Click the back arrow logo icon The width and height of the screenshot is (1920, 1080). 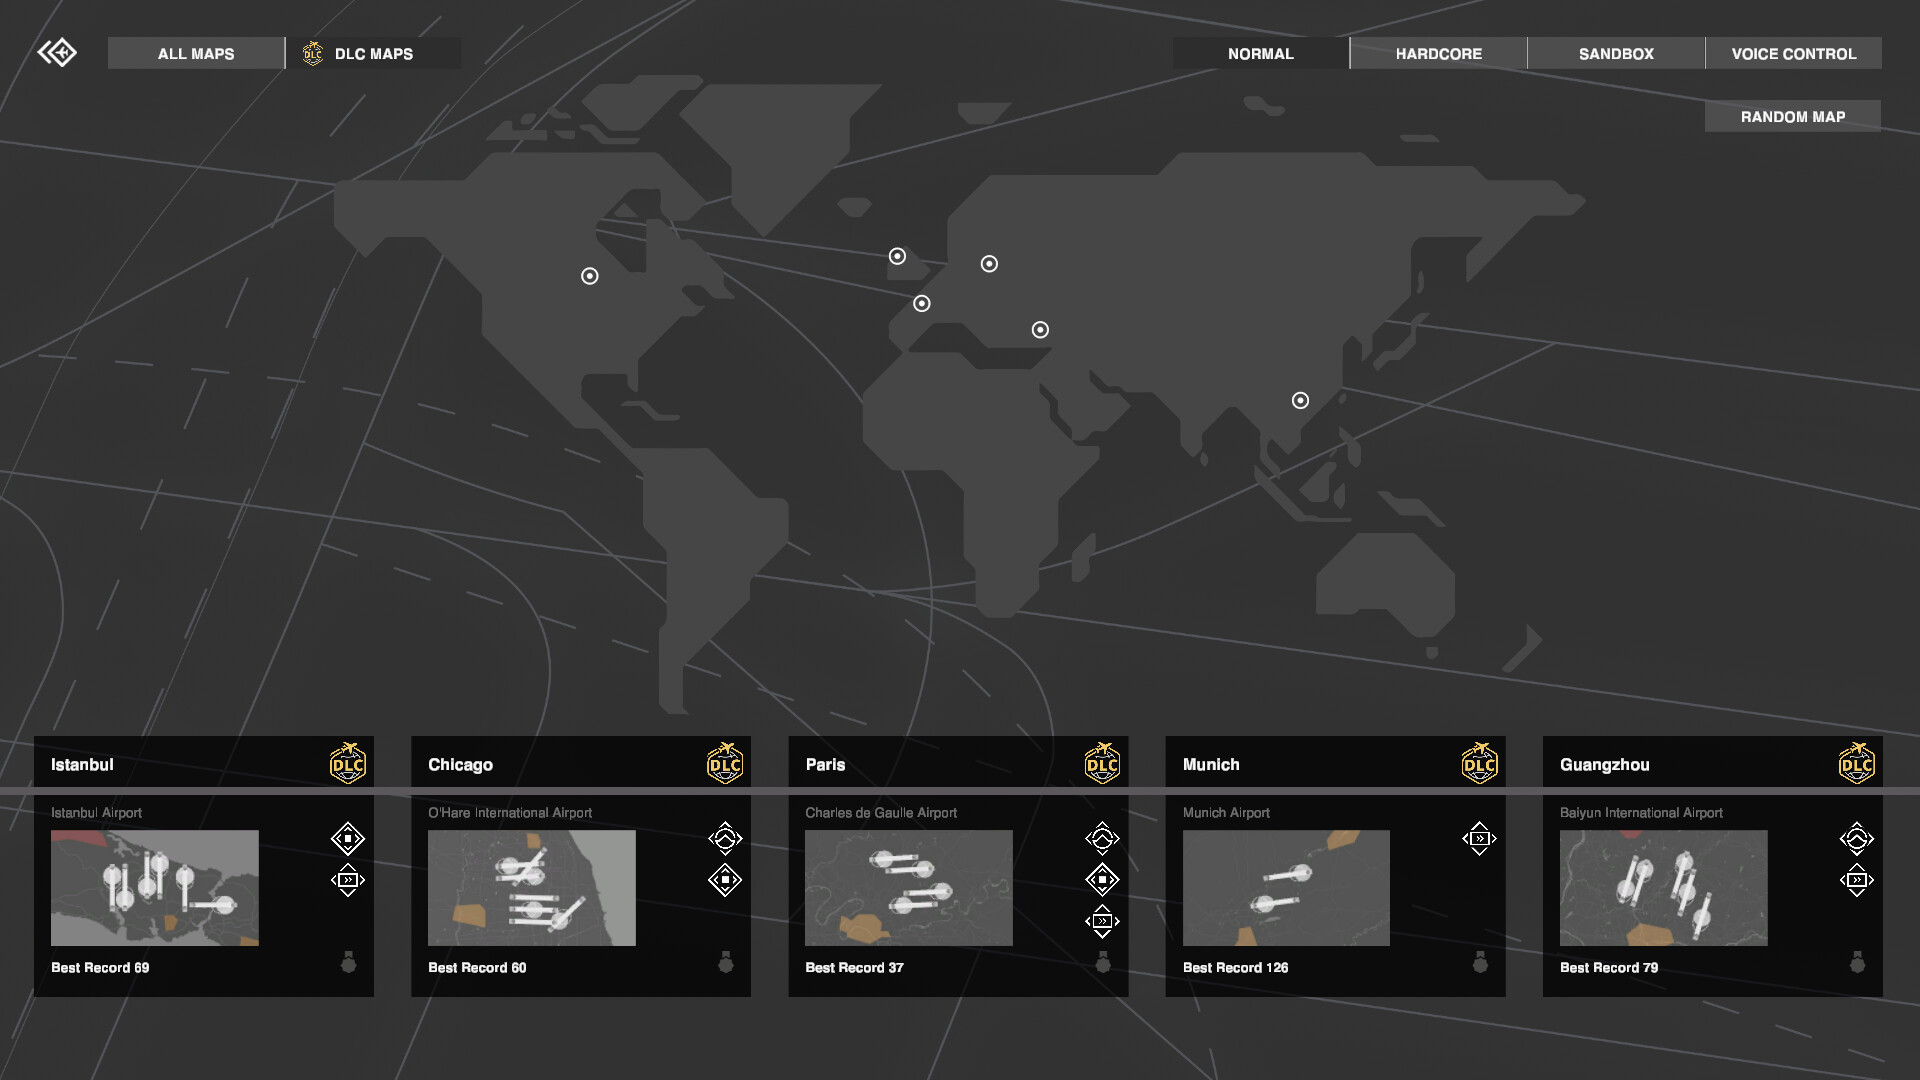[57, 53]
